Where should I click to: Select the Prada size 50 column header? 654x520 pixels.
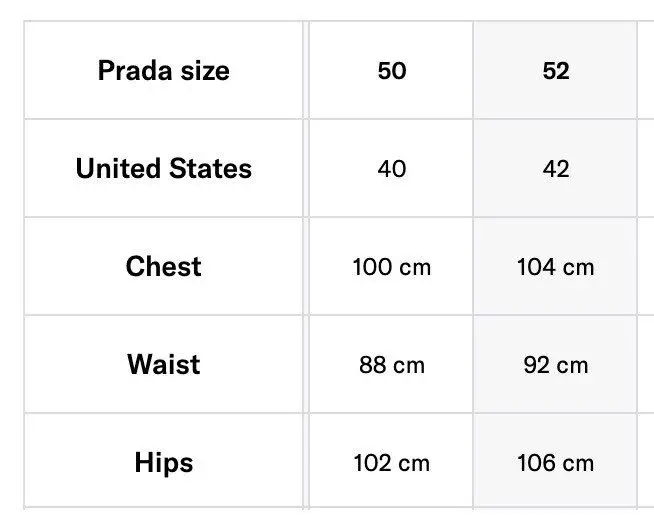[392, 71]
